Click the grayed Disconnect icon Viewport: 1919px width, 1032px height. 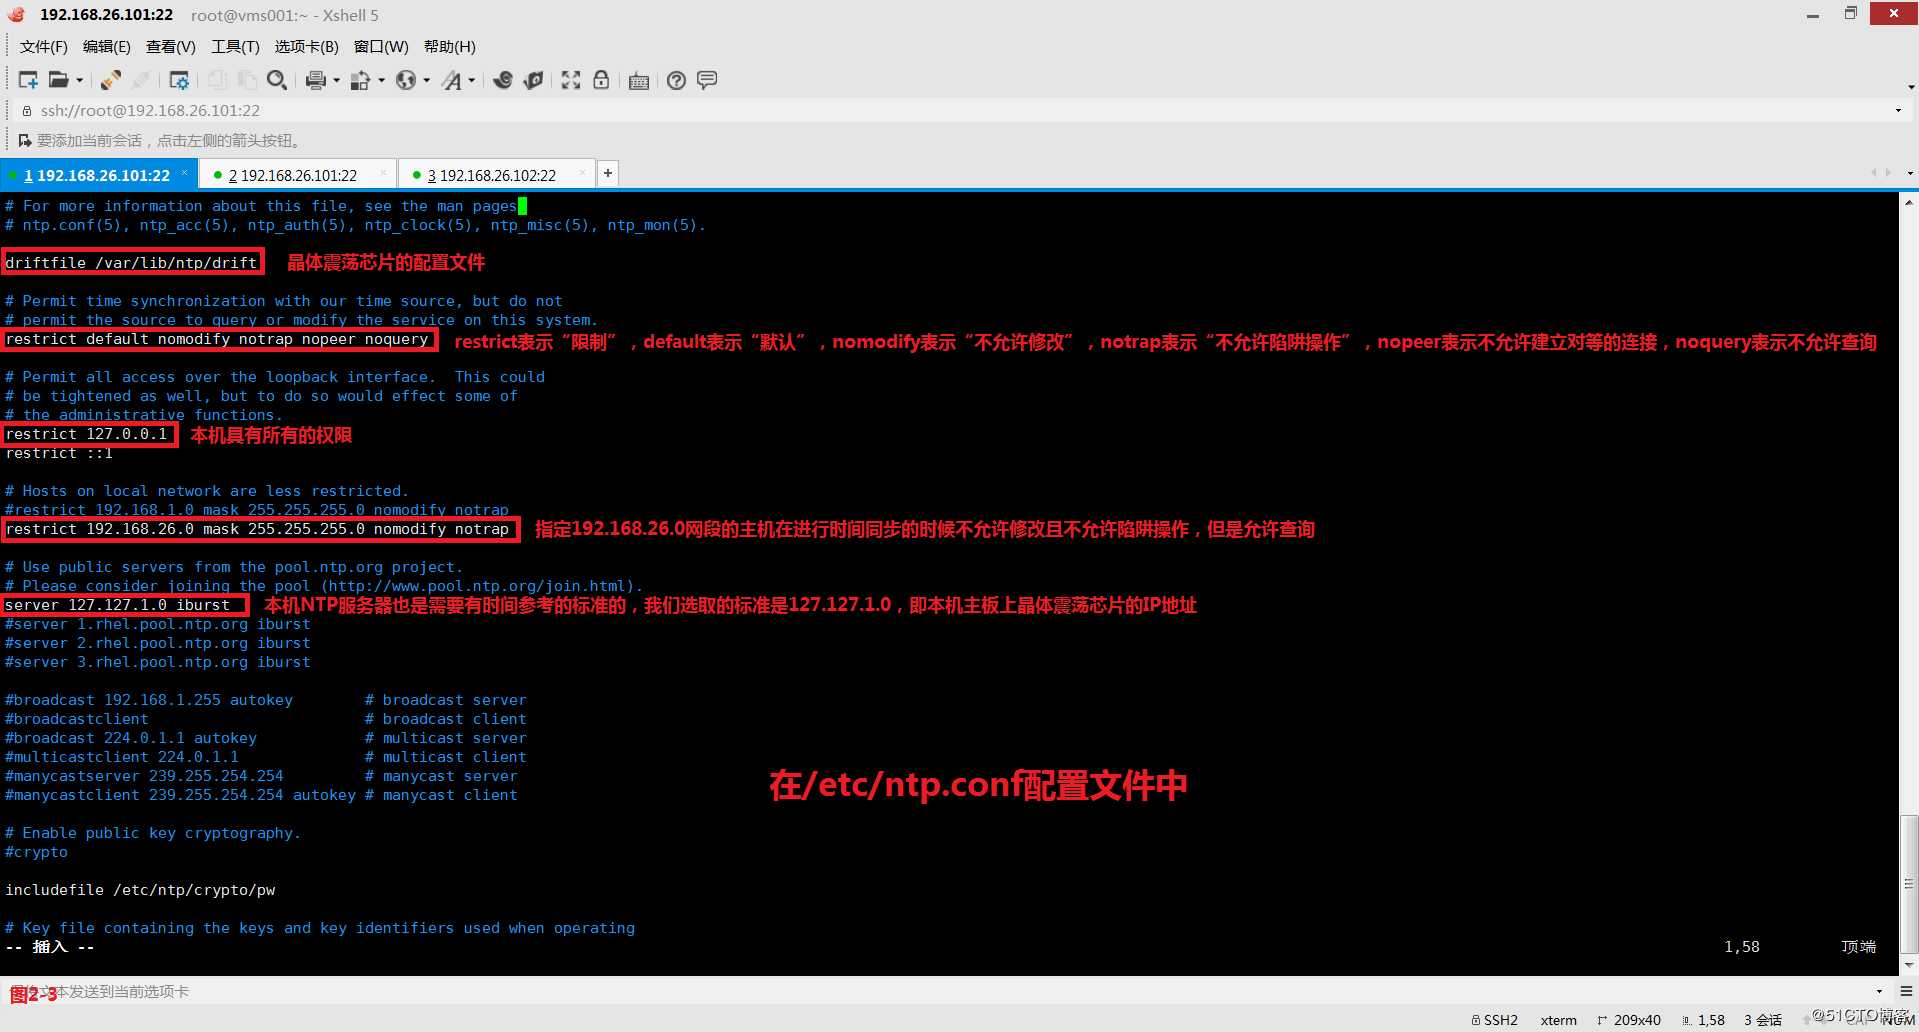click(142, 80)
